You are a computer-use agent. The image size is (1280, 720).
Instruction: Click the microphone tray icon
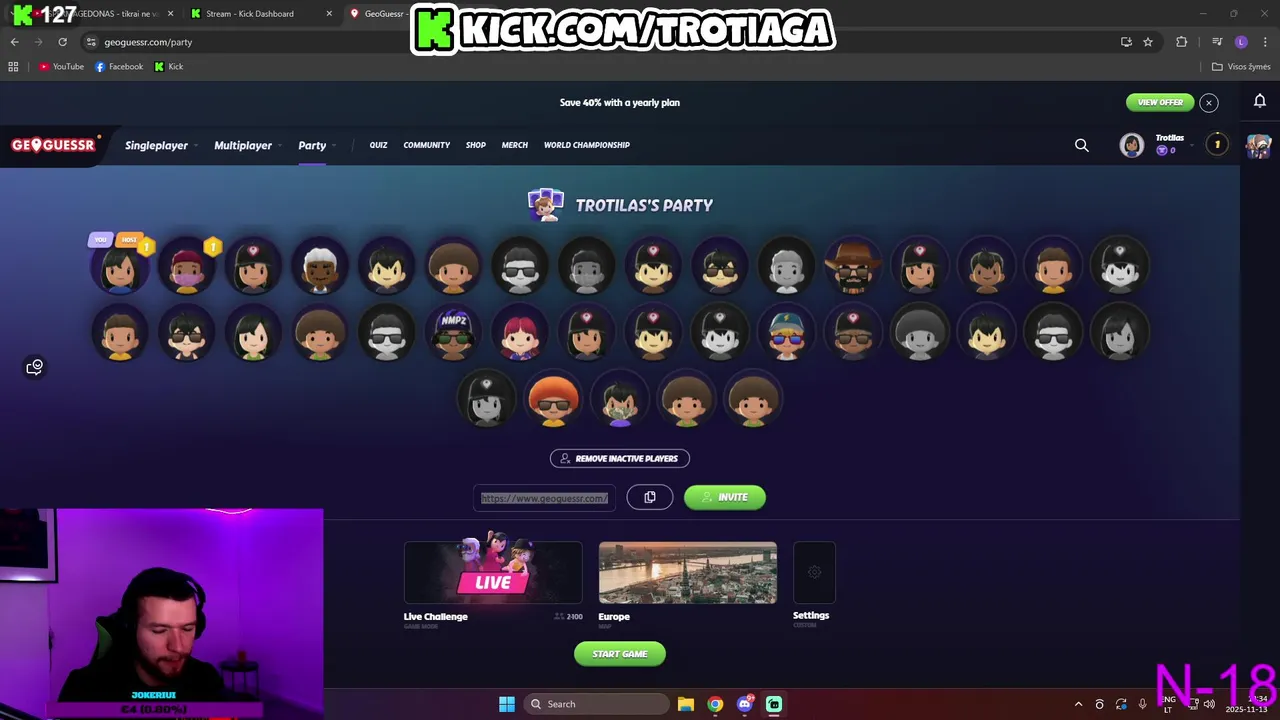(x=1142, y=704)
